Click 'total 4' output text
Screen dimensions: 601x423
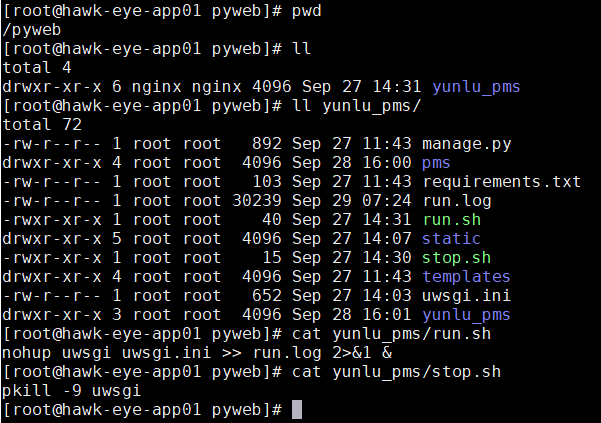coord(37,68)
